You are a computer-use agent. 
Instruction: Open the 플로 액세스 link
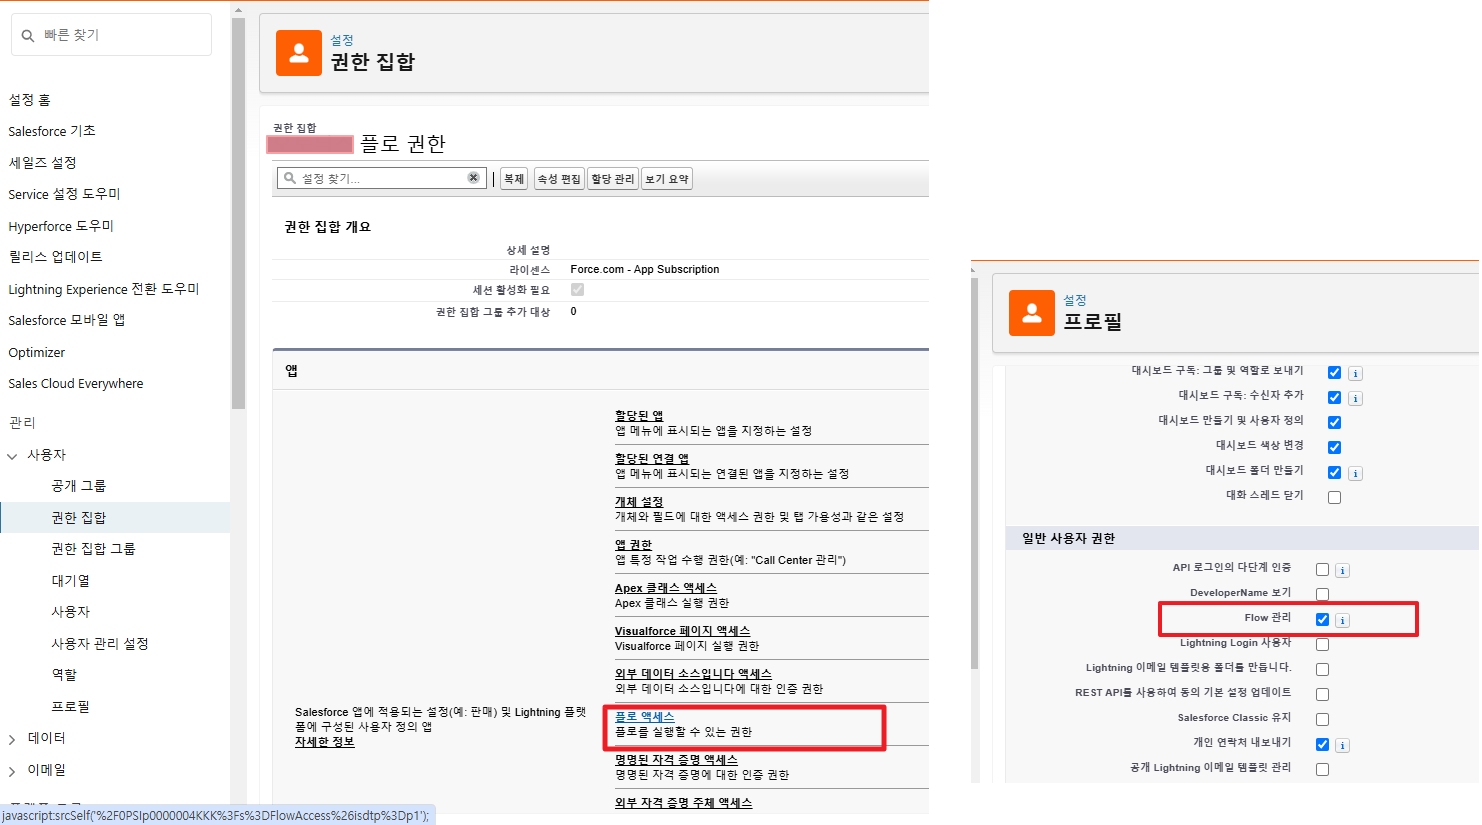645,717
